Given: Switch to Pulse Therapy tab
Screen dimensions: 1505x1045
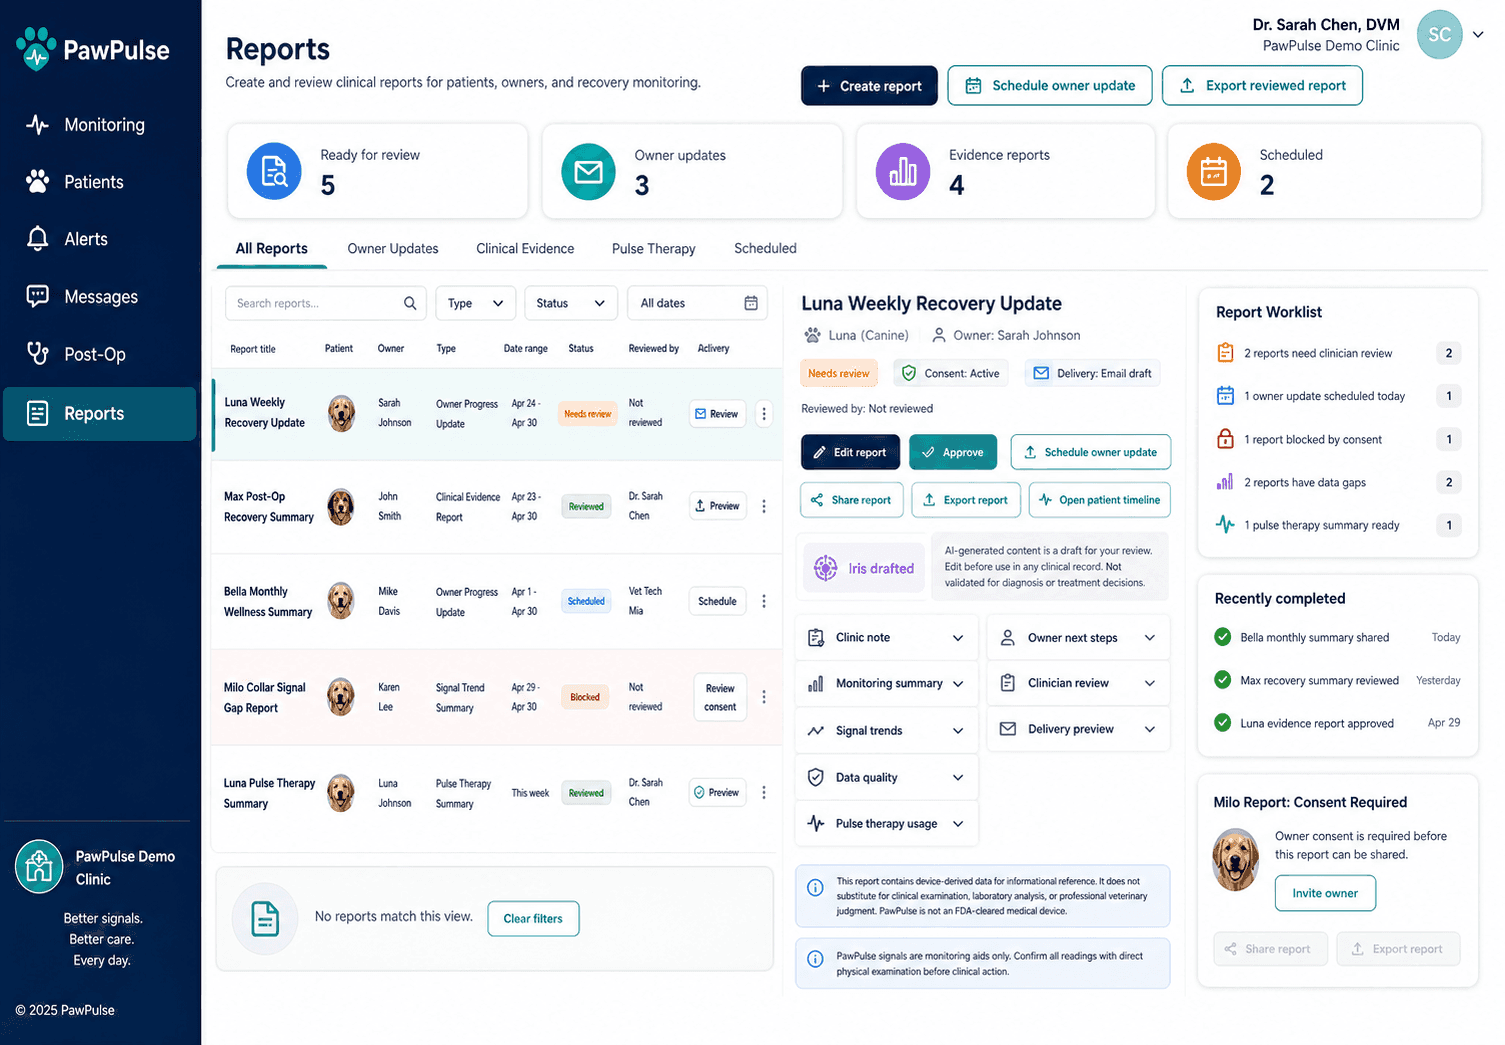Looking at the screenshot, I should [x=653, y=249].
